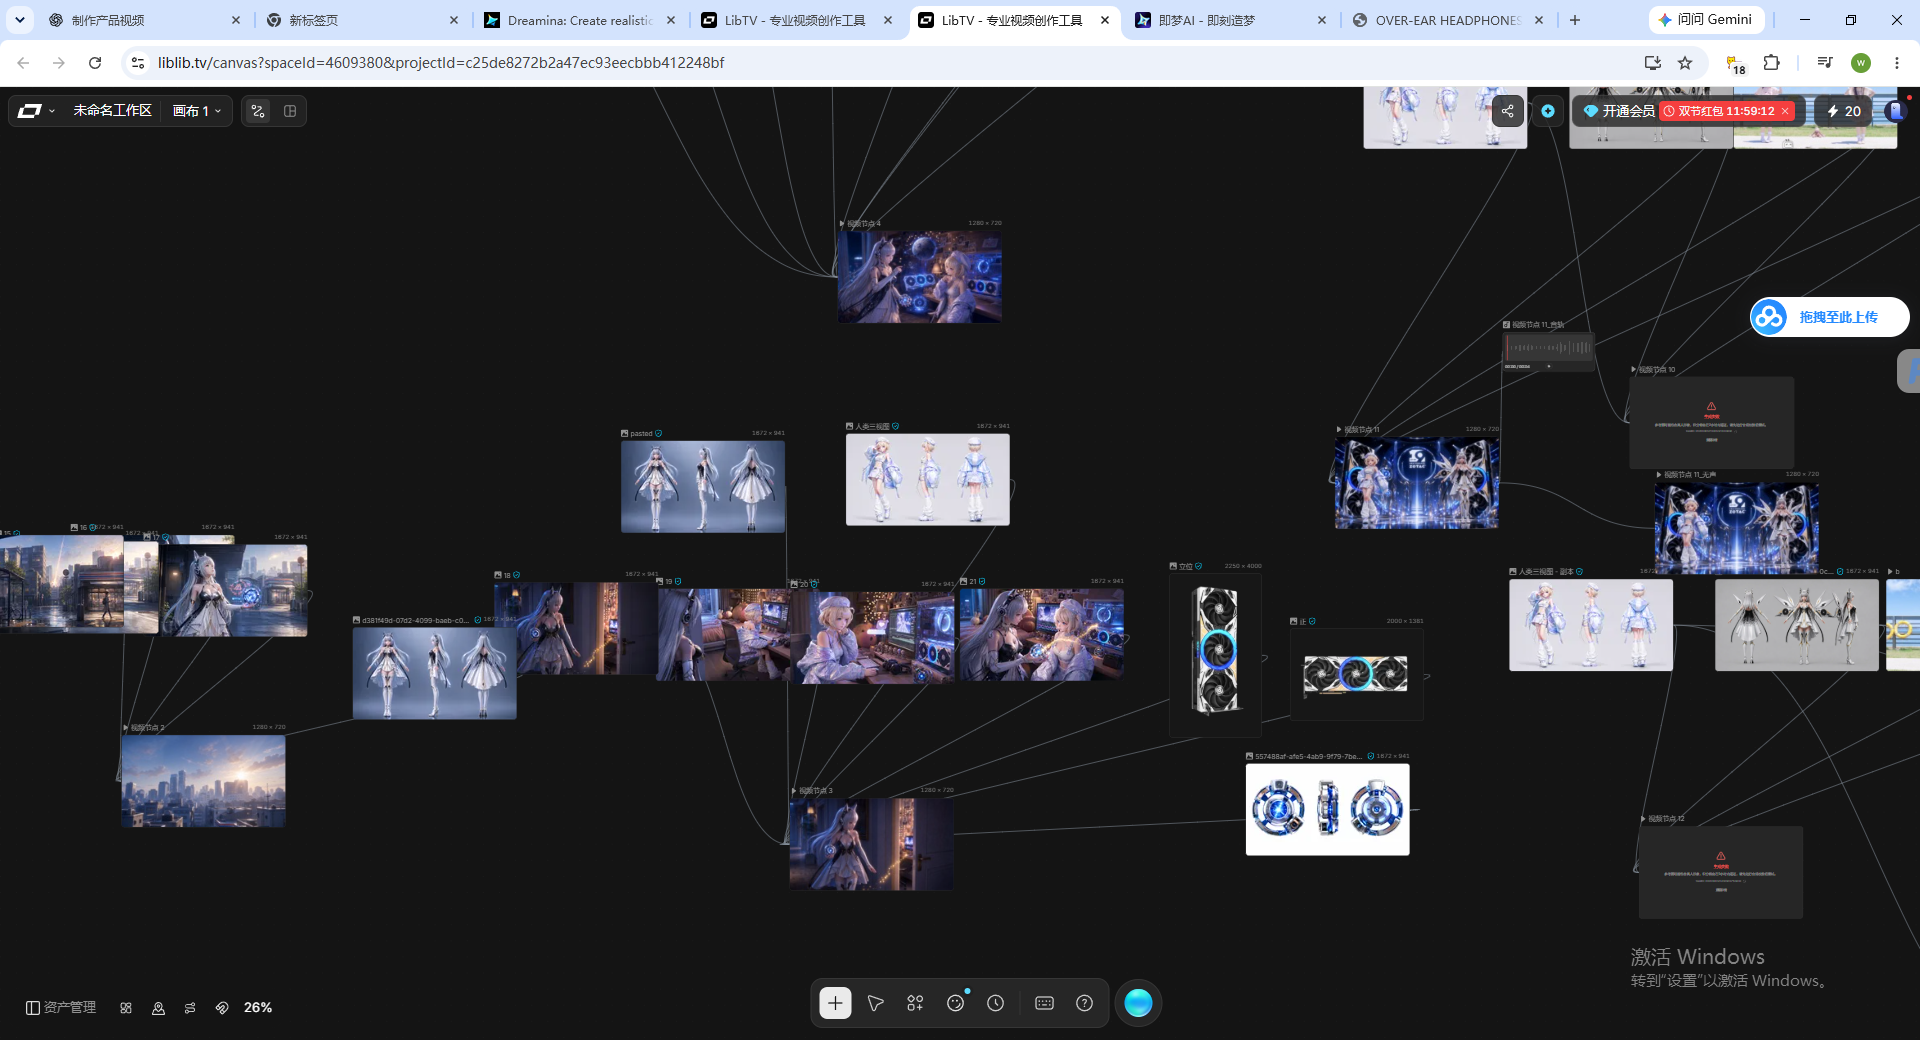Viewport: 1920px width, 1040px height.
Task: Open the history clock icon
Action: (x=995, y=1003)
